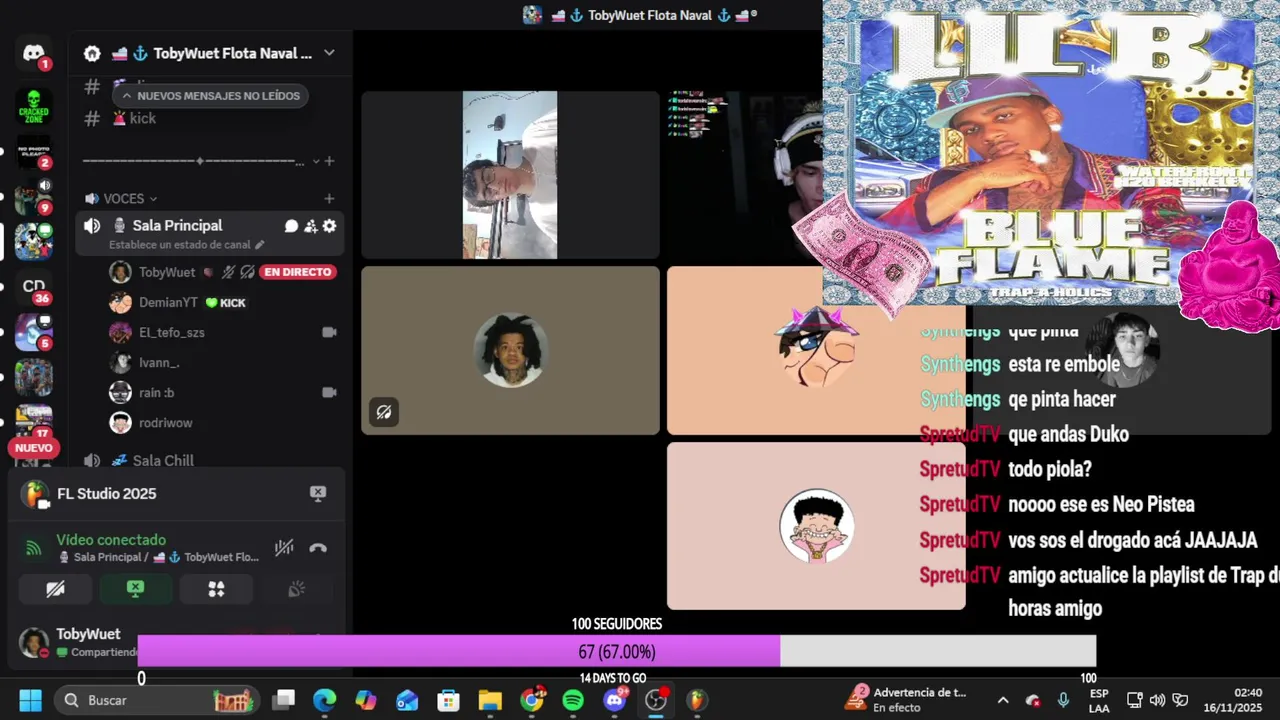Focus the vertical phone video tile
The height and width of the screenshot is (720, 1280).
point(510,175)
